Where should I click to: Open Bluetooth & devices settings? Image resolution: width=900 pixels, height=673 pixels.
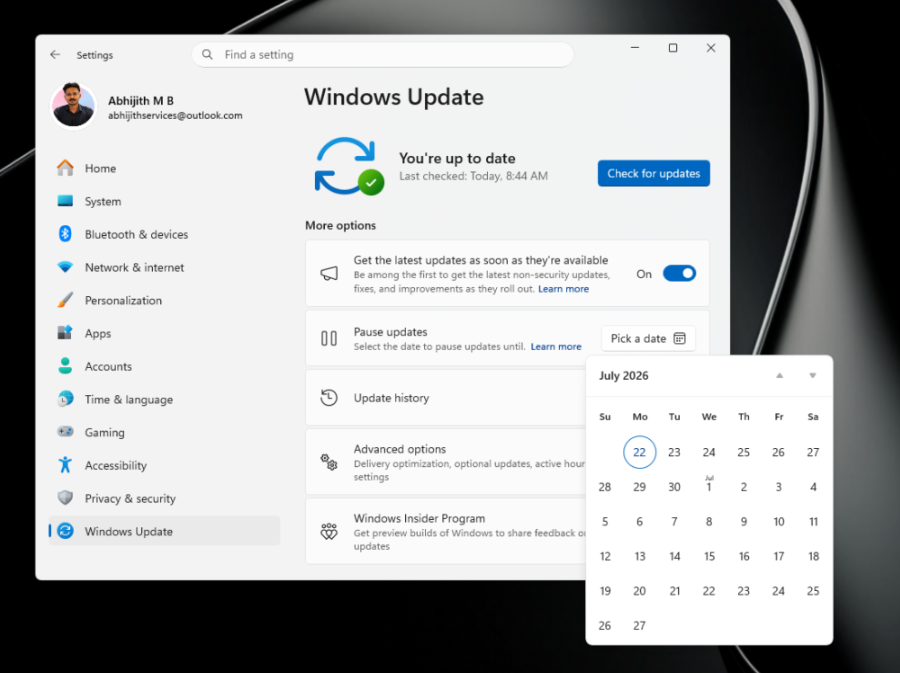tap(164, 234)
